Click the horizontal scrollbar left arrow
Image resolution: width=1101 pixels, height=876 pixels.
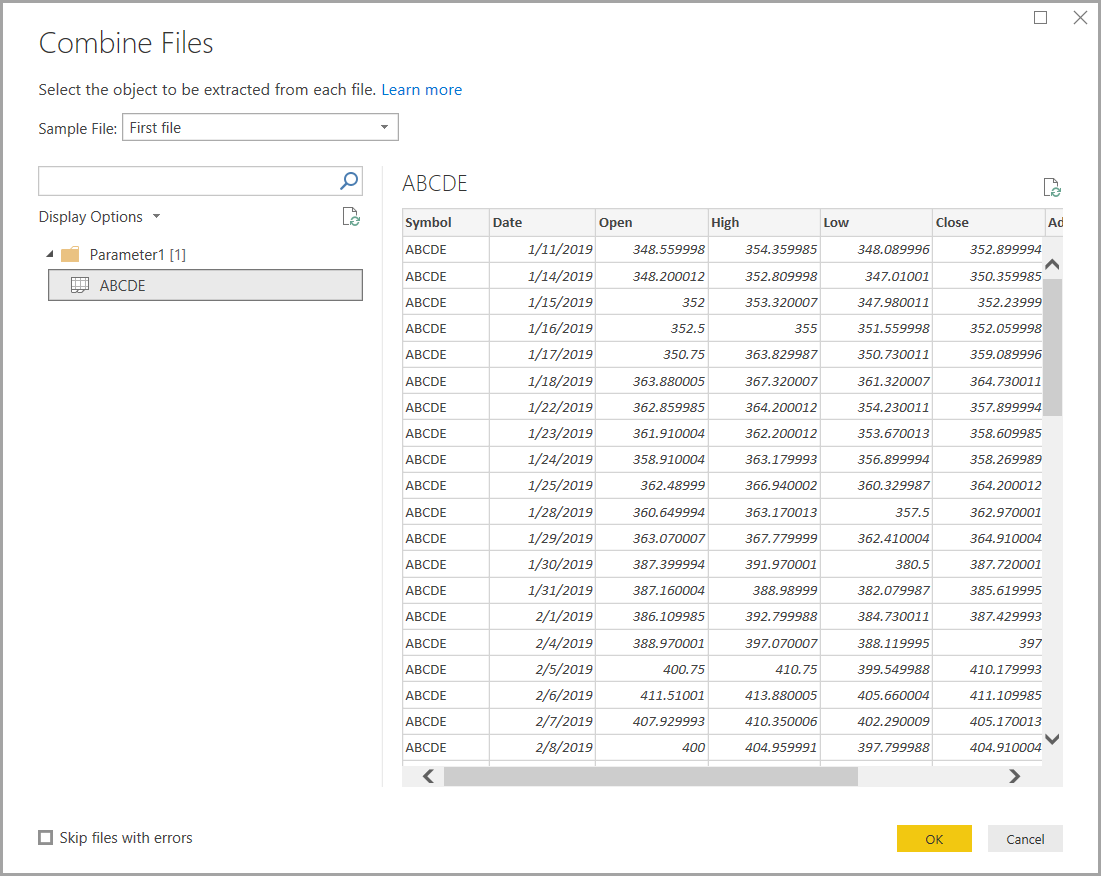point(428,776)
